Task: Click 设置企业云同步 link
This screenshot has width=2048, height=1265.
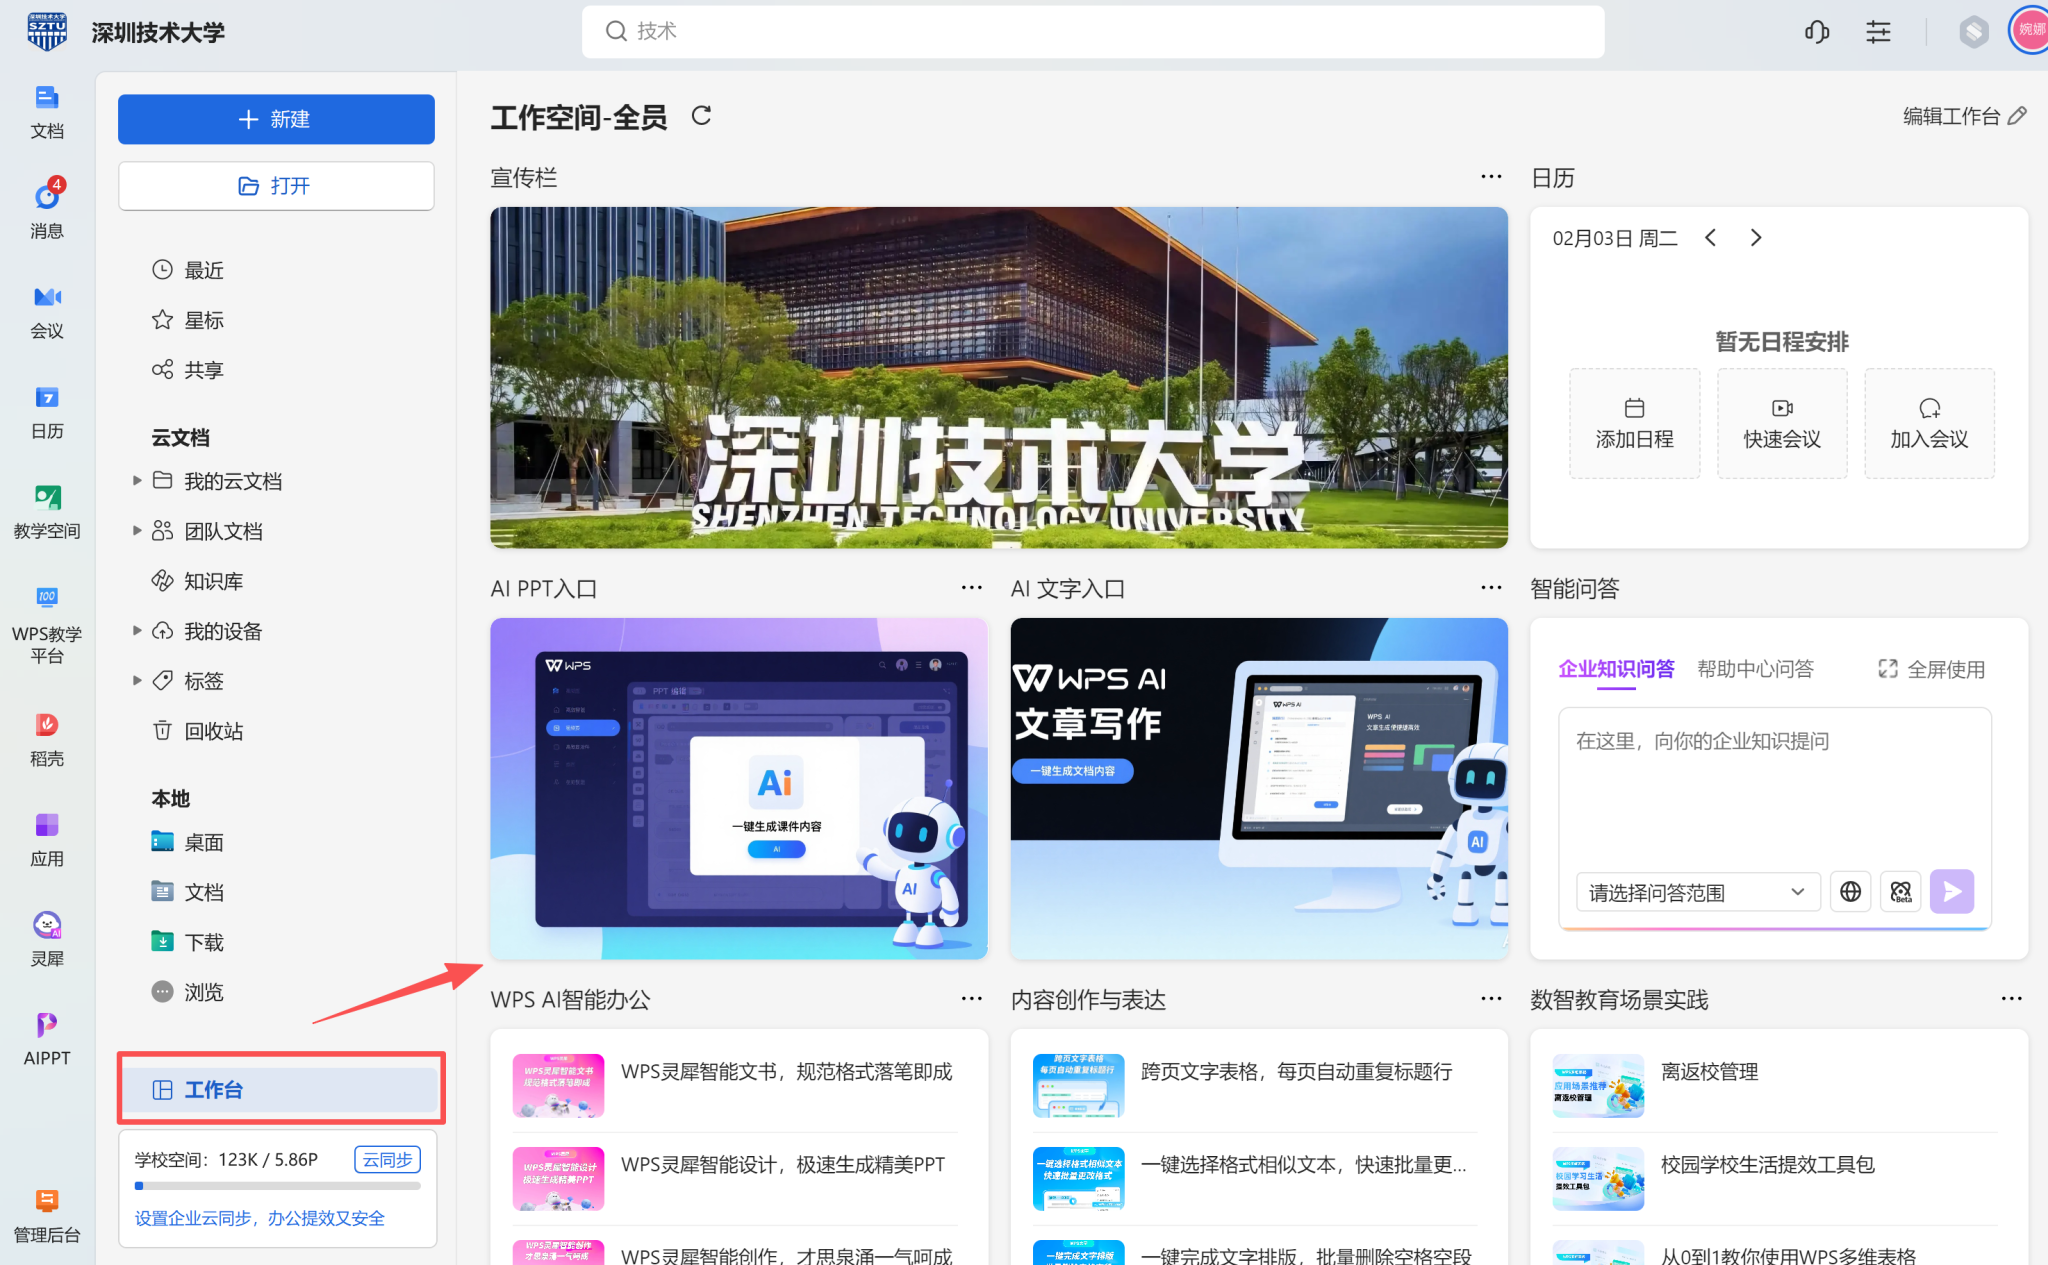Action: [260, 1218]
